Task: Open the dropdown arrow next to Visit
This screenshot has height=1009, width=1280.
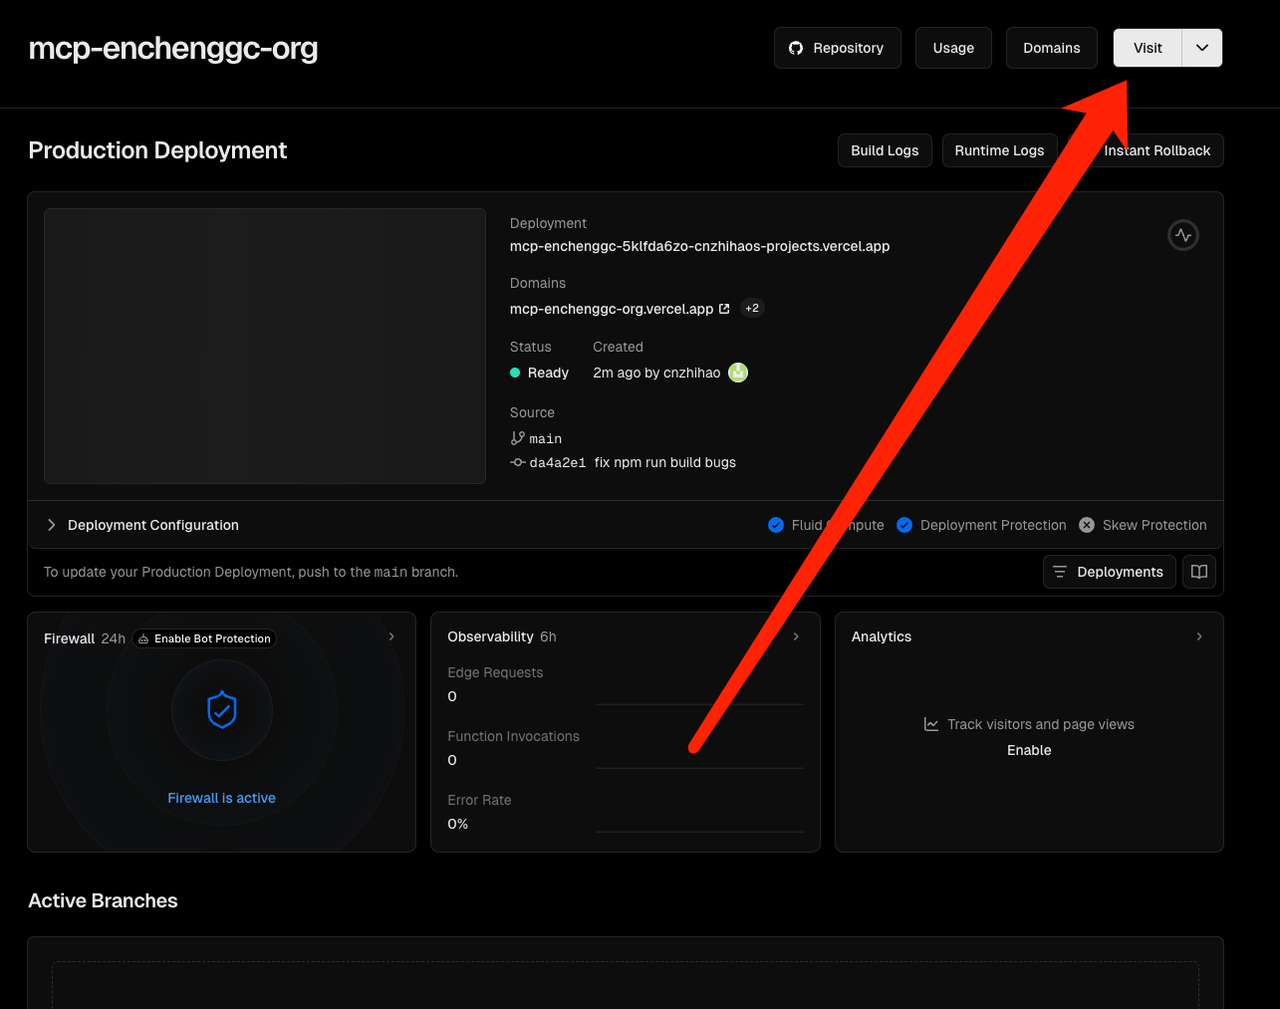Action: tap(1202, 48)
